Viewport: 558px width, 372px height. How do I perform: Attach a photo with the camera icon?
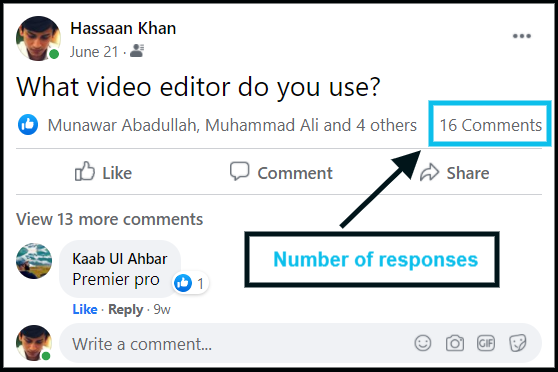454,344
